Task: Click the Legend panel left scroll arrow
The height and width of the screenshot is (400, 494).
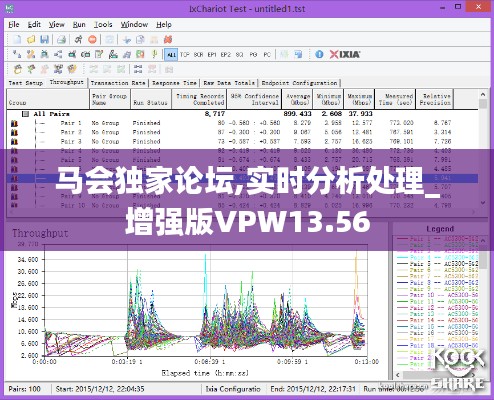Action: click(398, 375)
